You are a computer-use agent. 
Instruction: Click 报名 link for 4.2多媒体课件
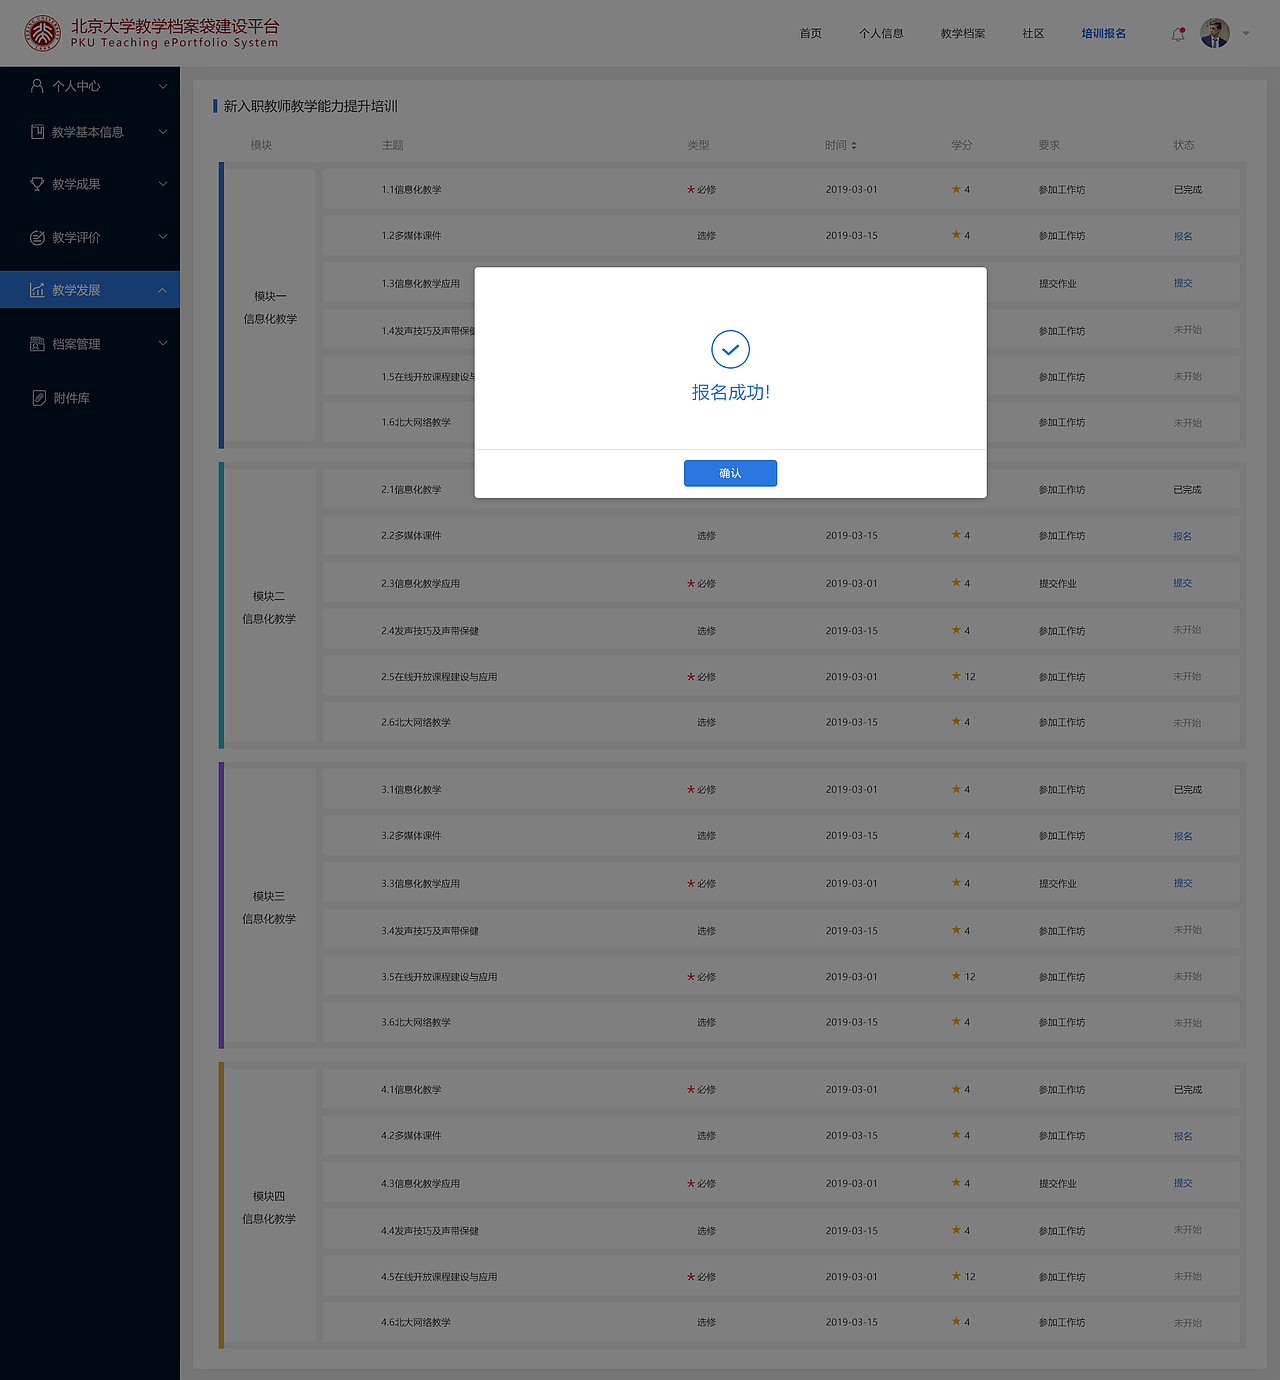pos(1183,1136)
